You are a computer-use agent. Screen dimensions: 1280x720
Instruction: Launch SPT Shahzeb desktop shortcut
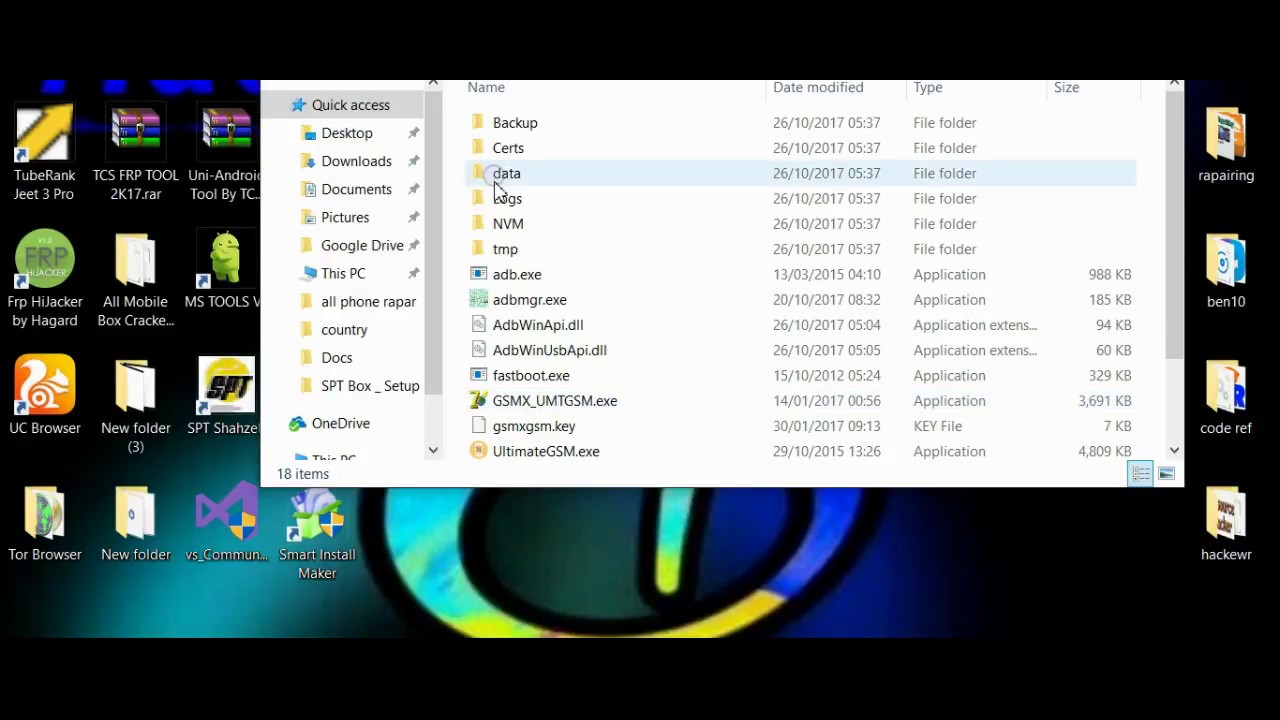[x=226, y=397]
